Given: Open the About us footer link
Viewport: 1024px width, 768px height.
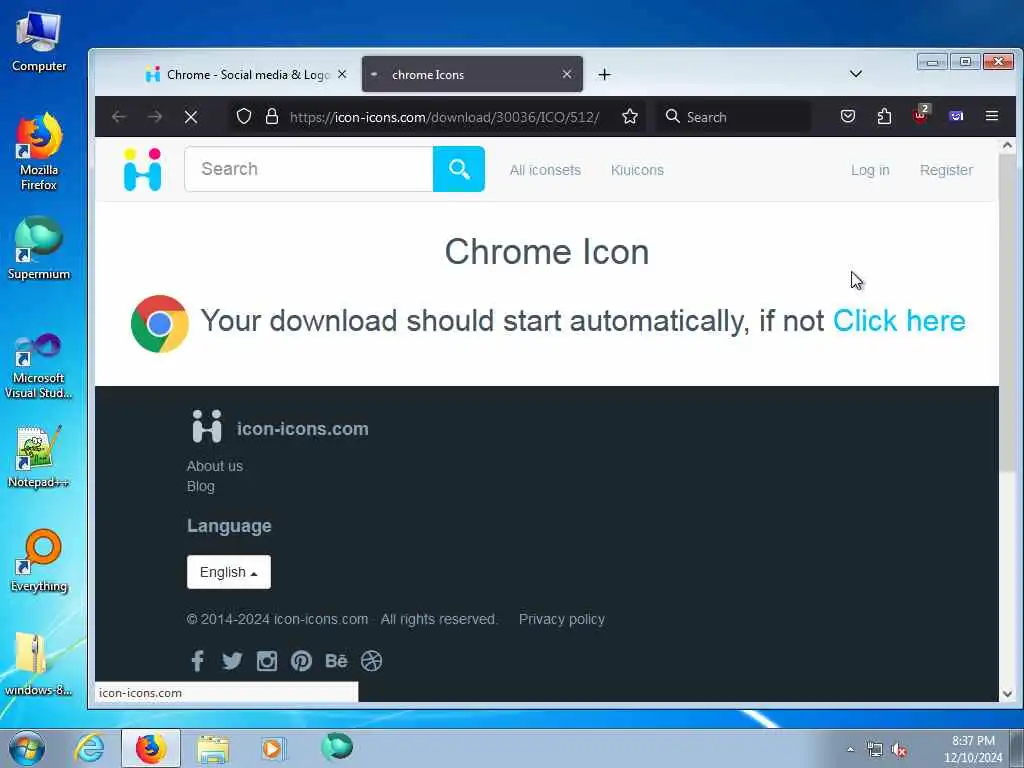Looking at the screenshot, I should point(215,466).
